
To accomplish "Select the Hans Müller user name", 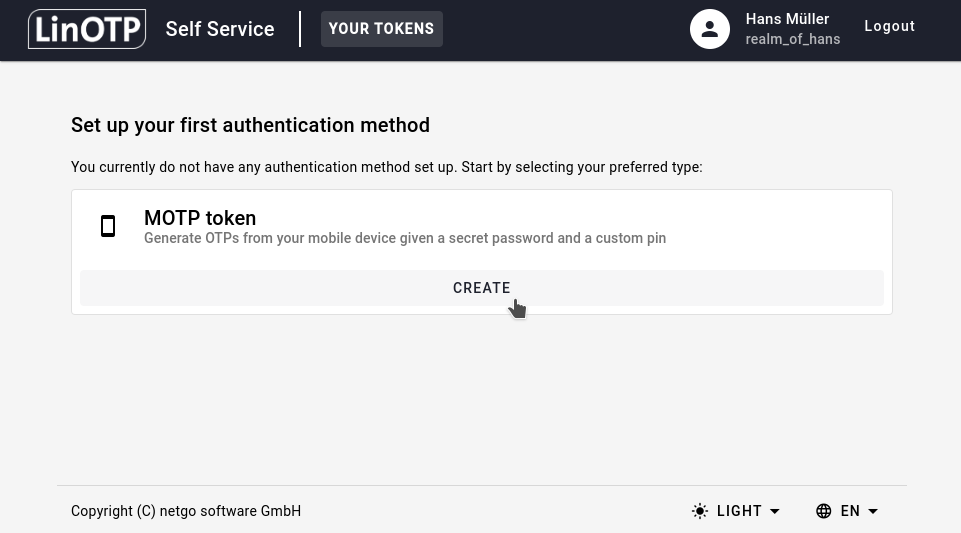I will coord(787,19).
